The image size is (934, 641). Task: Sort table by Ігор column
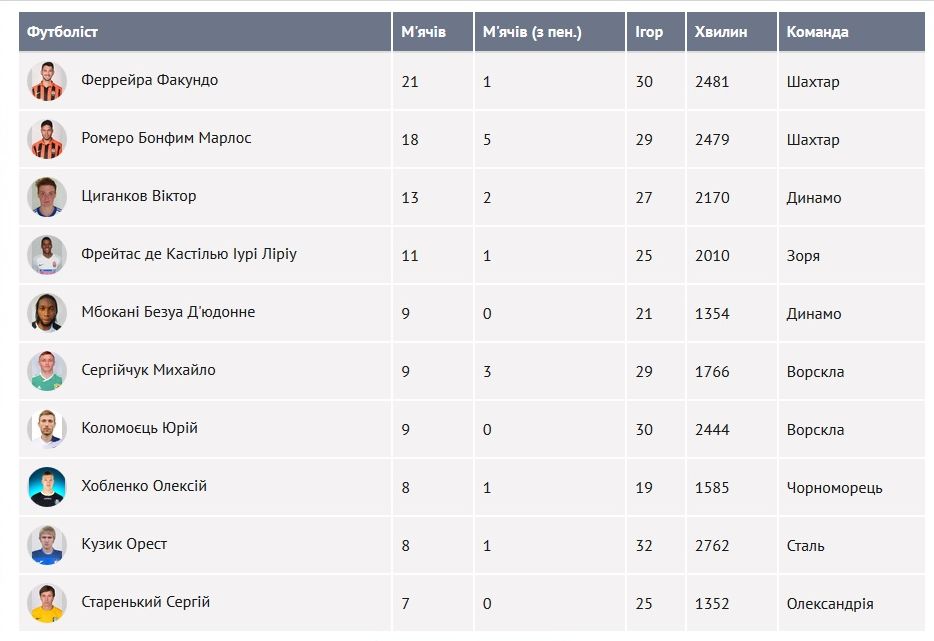coord(649,32)
